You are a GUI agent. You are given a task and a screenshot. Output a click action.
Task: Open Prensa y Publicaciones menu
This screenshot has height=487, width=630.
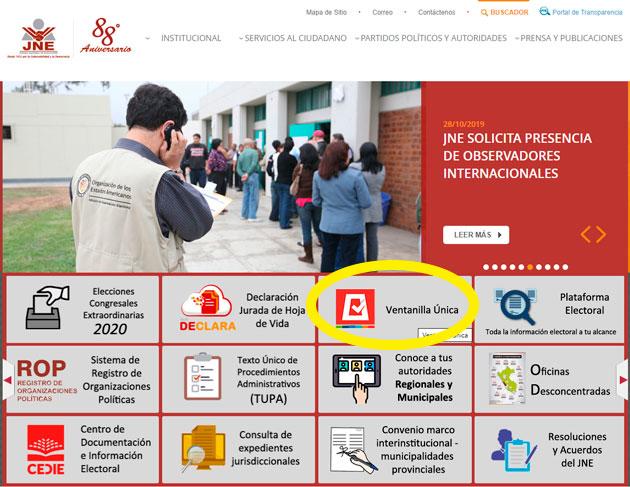[571, 38]
